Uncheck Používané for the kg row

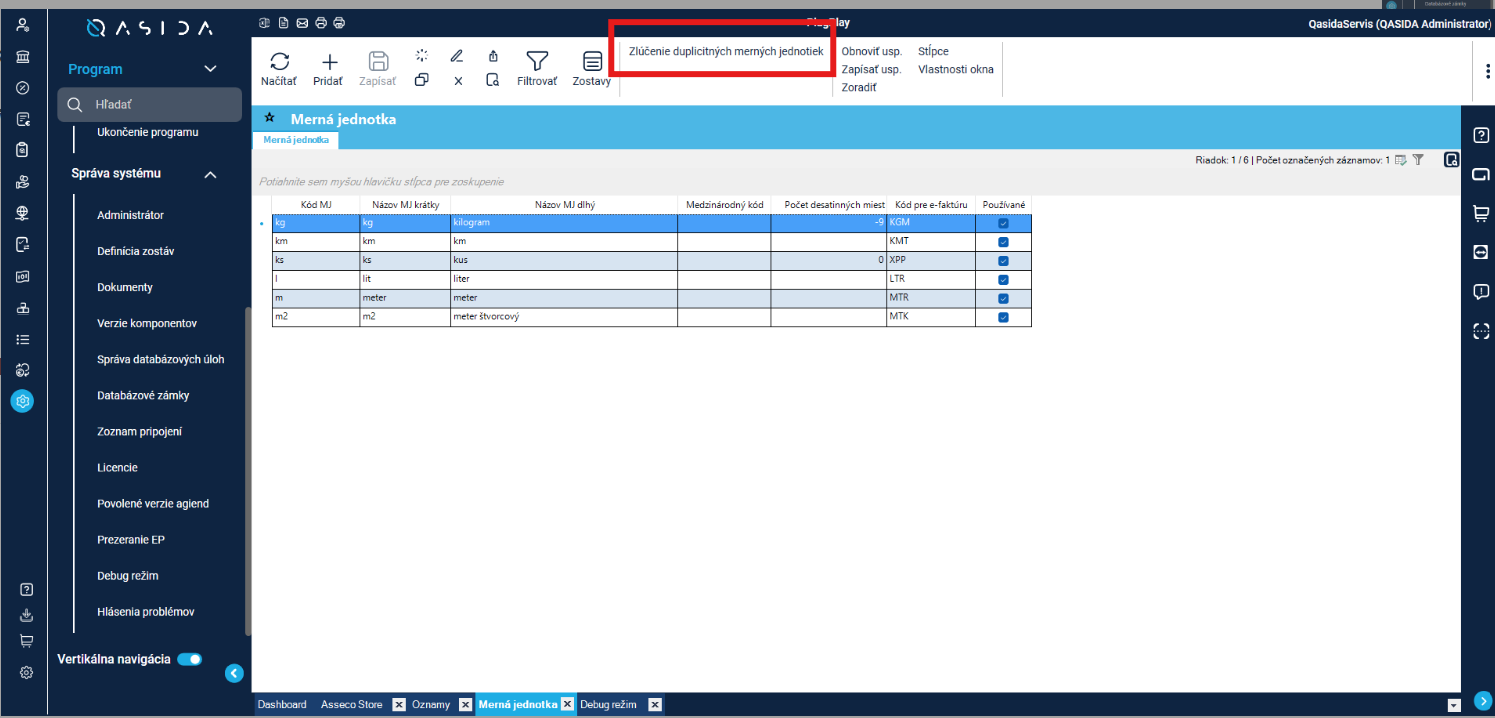(1003, 223)
